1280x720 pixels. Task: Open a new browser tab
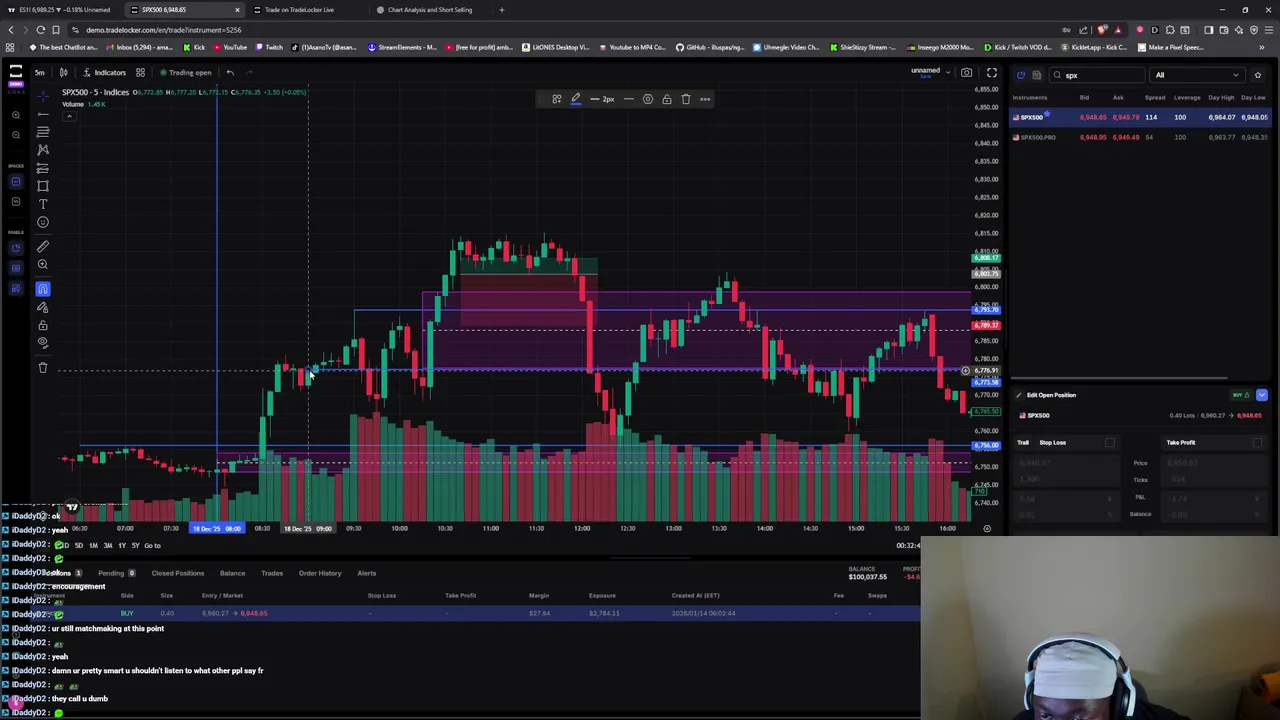pos(502,10)
